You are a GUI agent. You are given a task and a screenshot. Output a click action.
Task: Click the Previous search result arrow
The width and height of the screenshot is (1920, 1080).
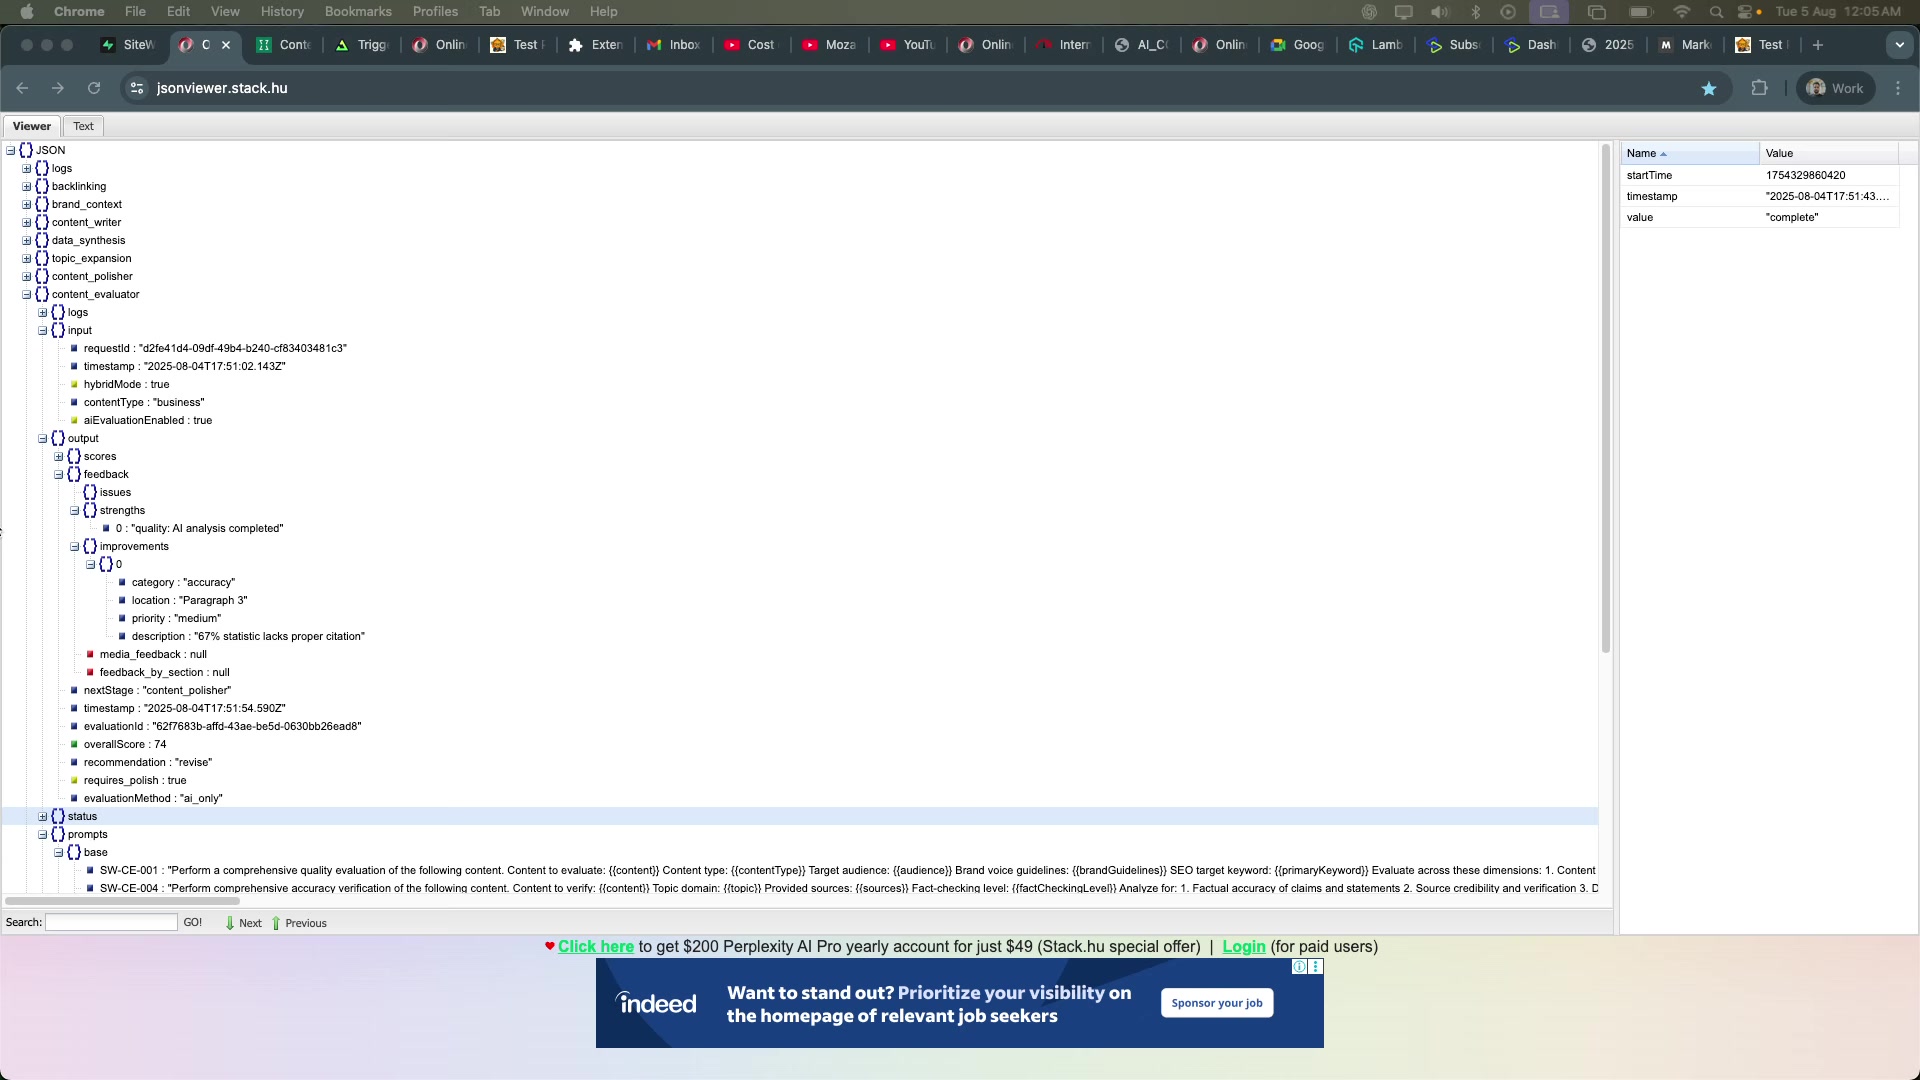pyautogui.click(x=277, y=923)
